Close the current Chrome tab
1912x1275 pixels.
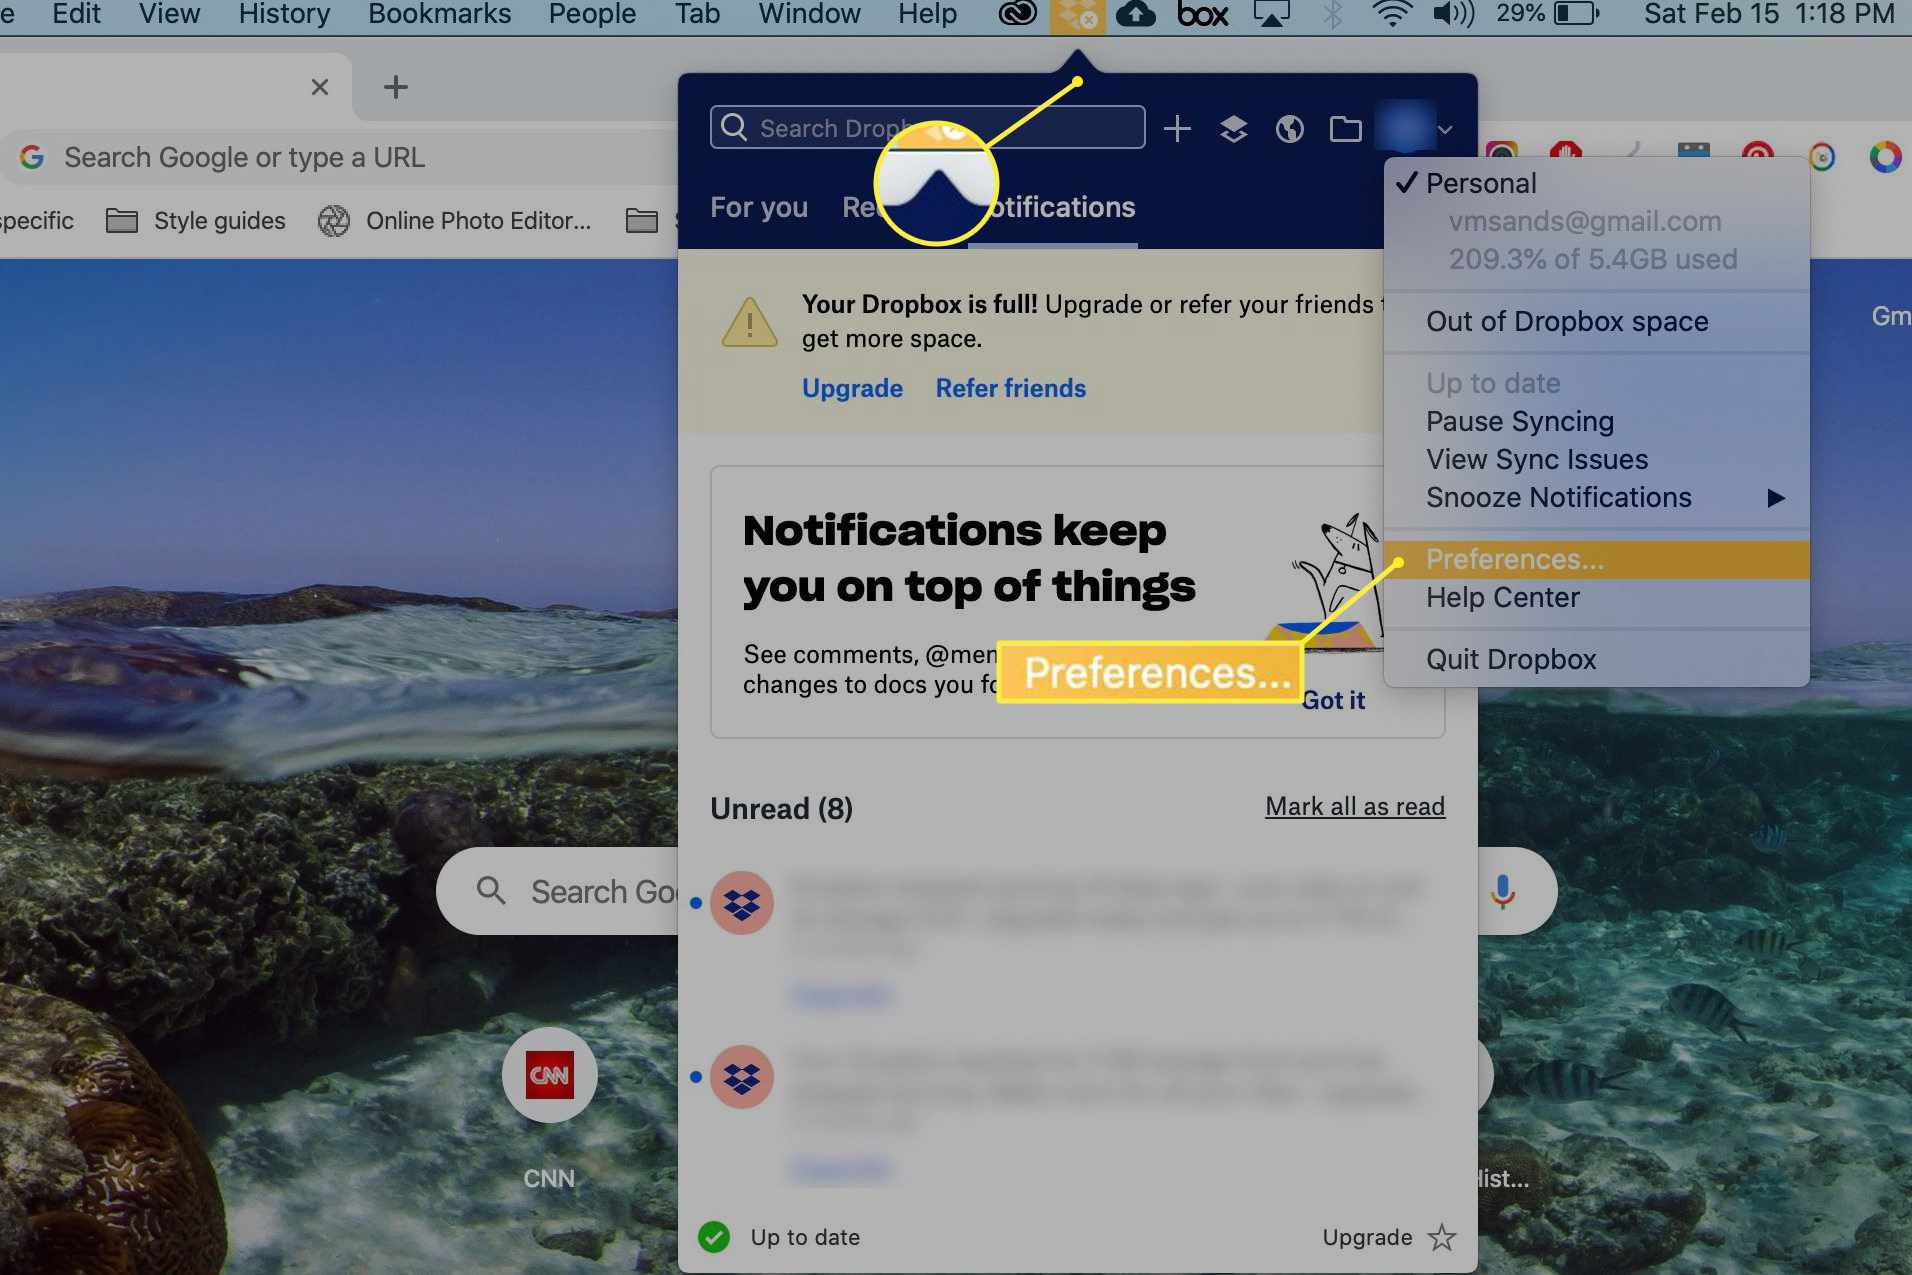319,87
